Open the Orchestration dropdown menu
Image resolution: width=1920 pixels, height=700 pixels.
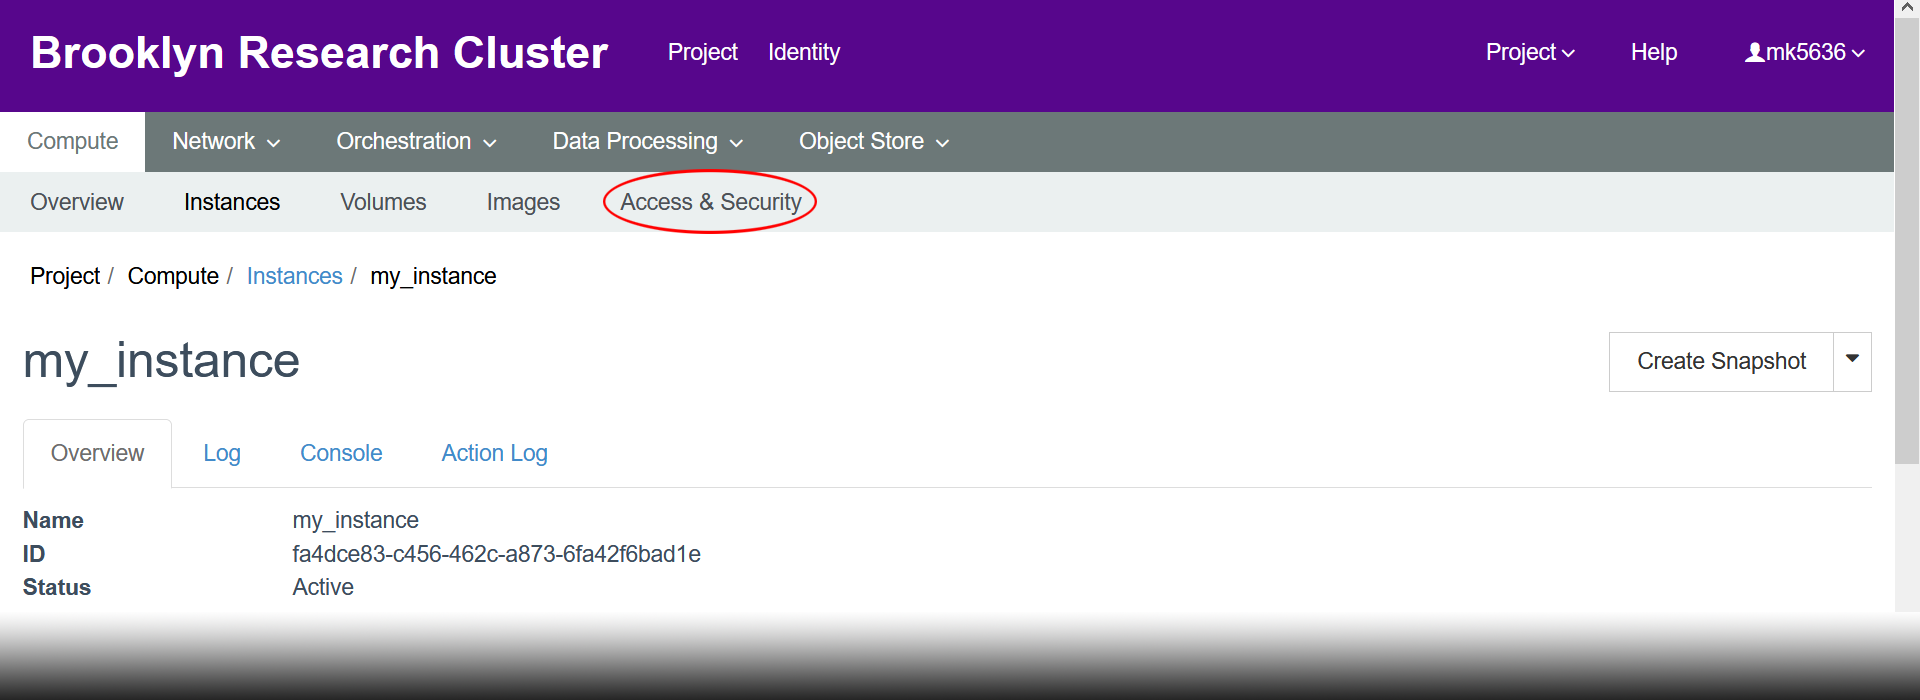[415, 142]
